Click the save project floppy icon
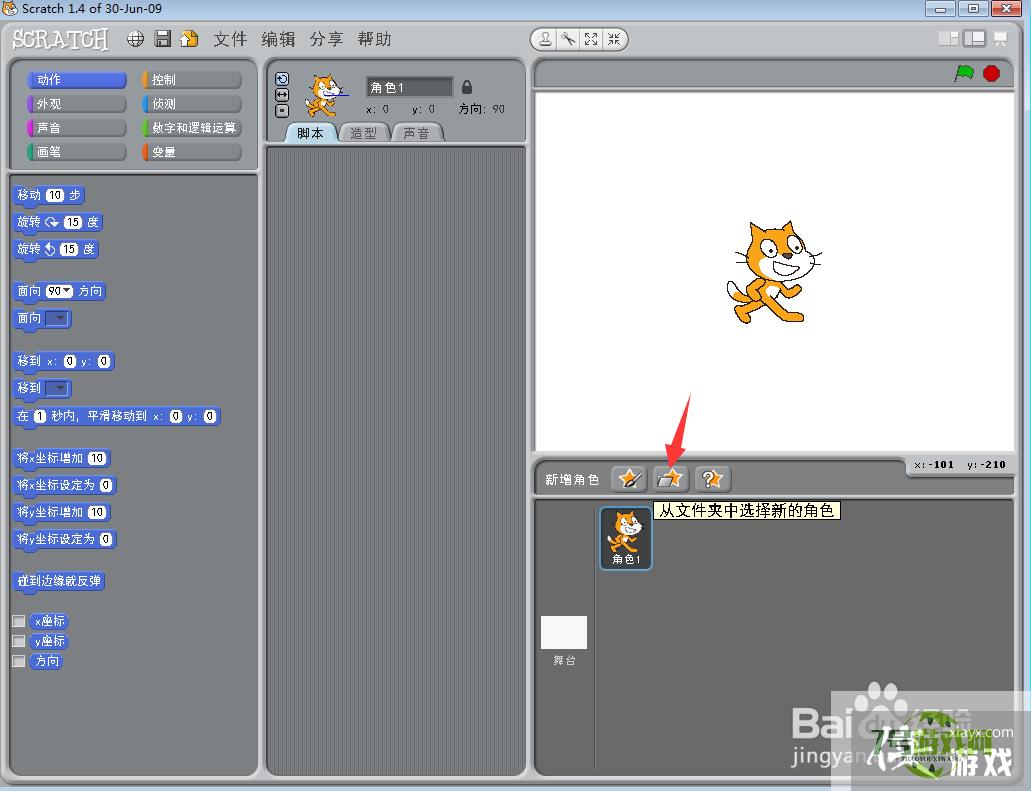This screenshot has width=1031, height=791. coord(162,39)
